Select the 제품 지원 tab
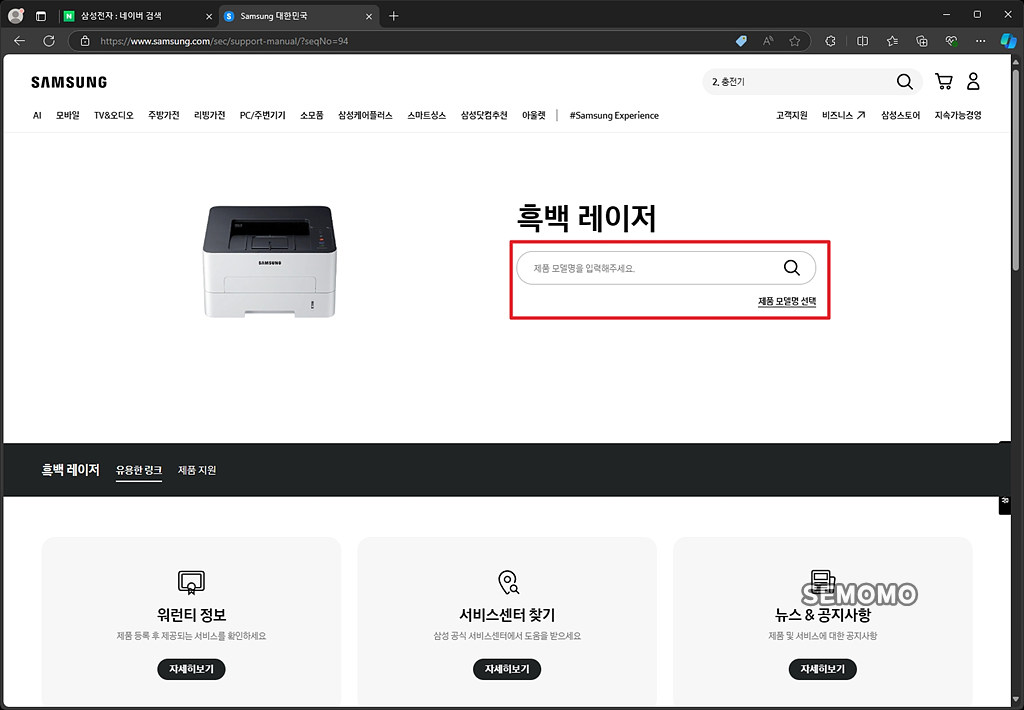The image size is (1024, 710). pos(197,470)
